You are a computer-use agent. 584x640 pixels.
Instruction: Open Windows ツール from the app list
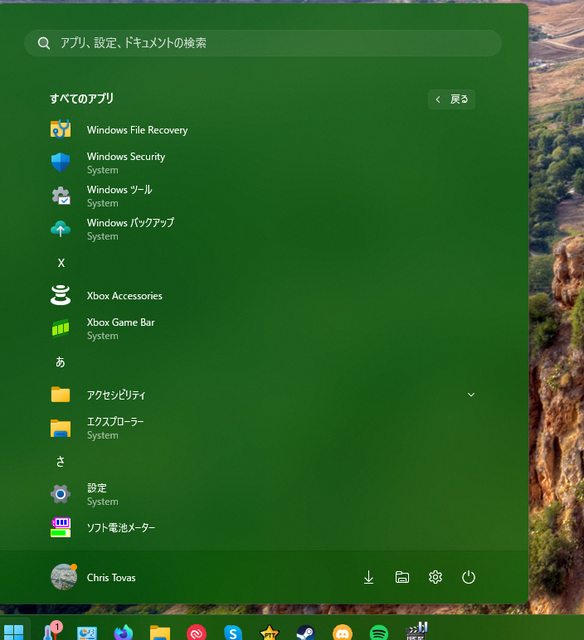coord(263,196)
